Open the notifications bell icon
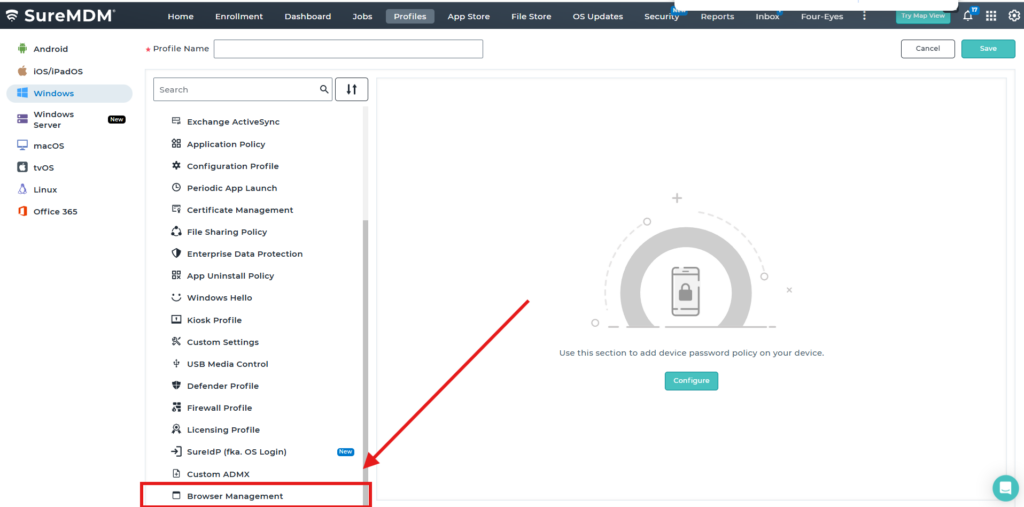 (968, 16)
